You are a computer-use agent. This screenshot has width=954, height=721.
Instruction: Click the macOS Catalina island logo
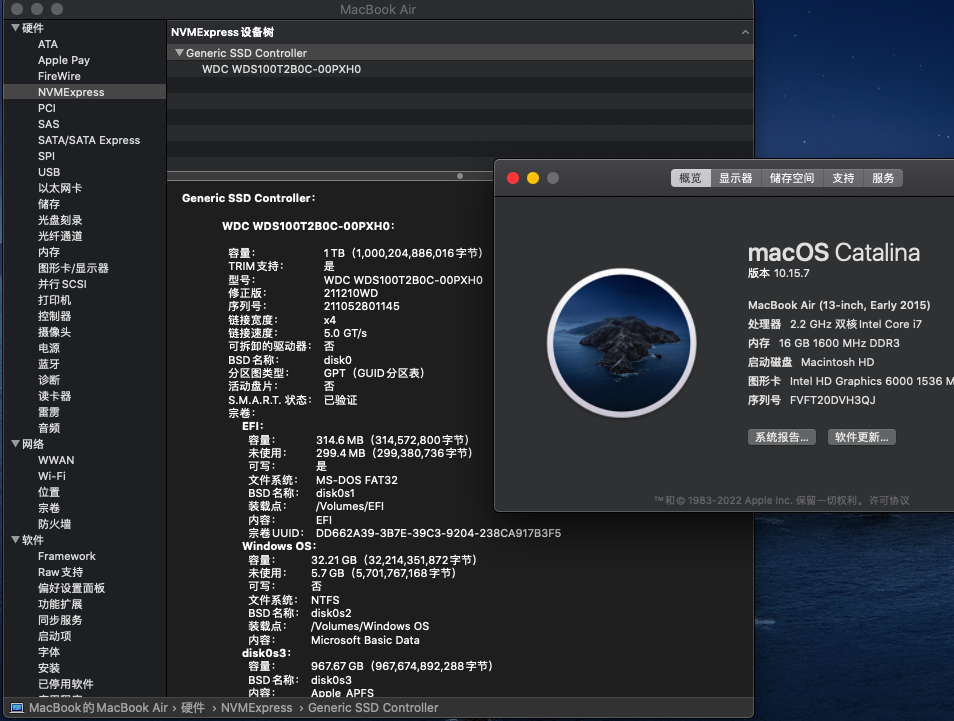[x=621, y=343]
